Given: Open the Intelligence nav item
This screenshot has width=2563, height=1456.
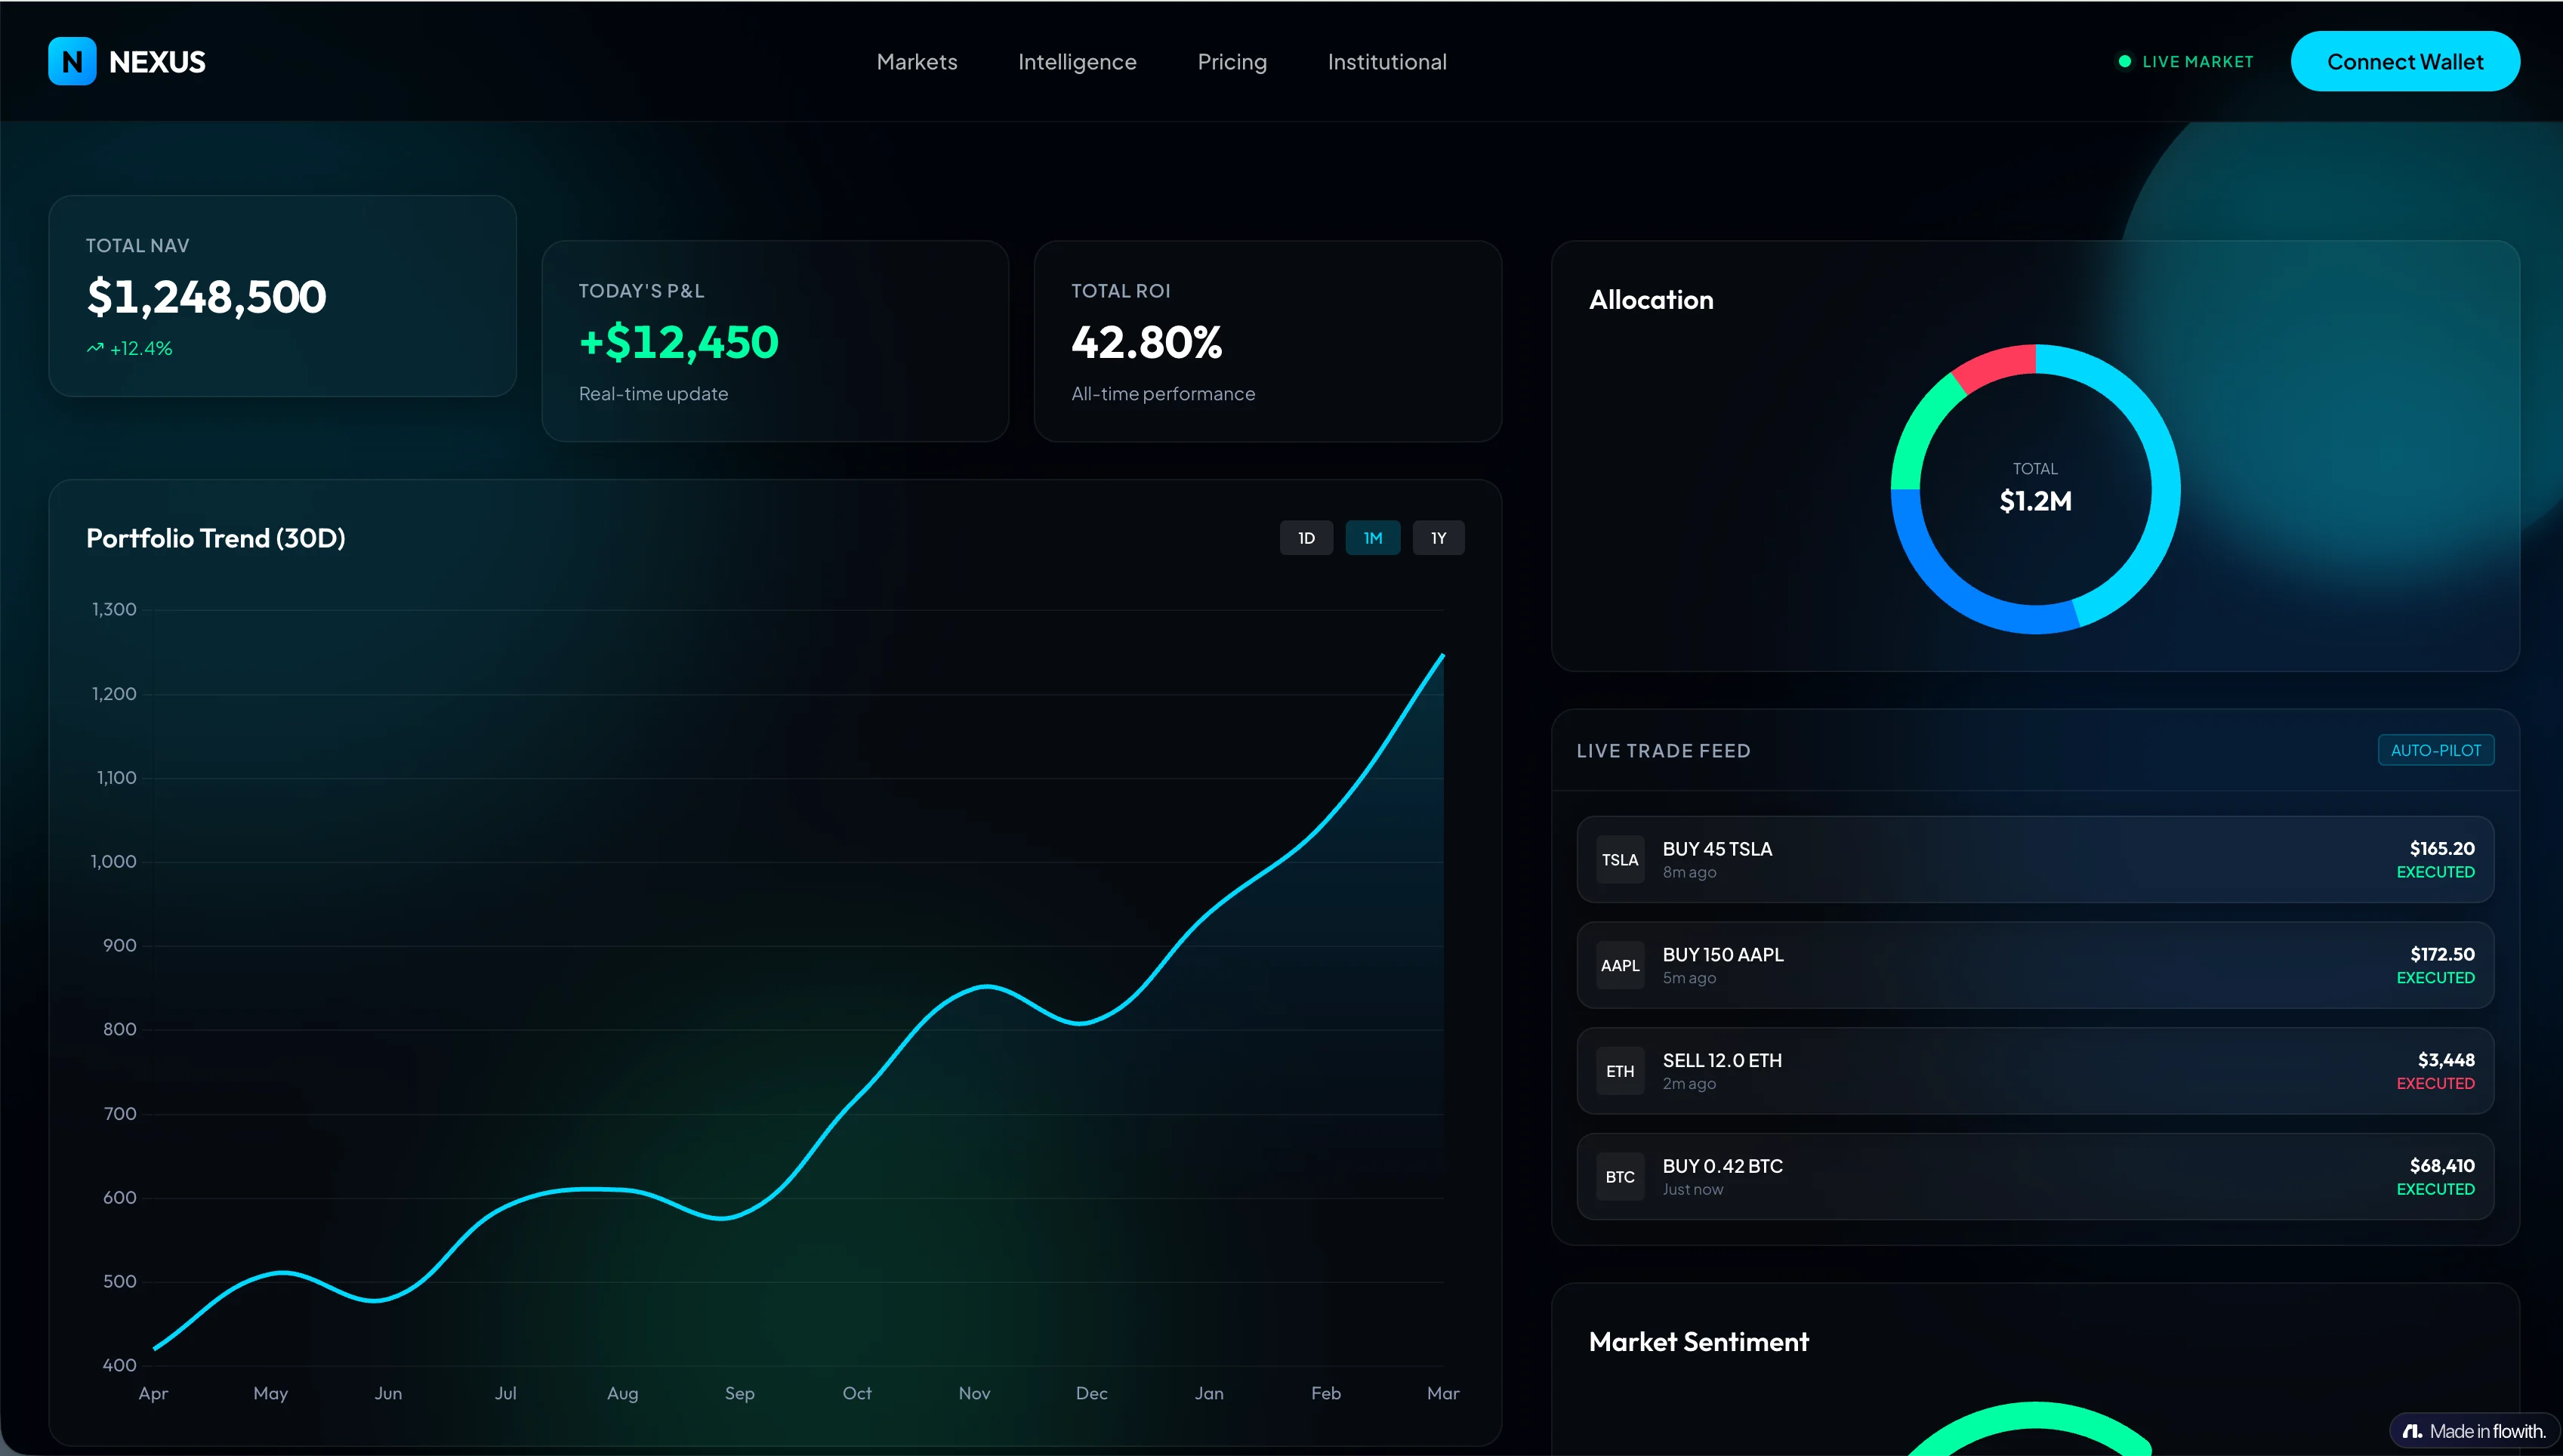Looking at the screenshot, I should [x=1077, y=62].
